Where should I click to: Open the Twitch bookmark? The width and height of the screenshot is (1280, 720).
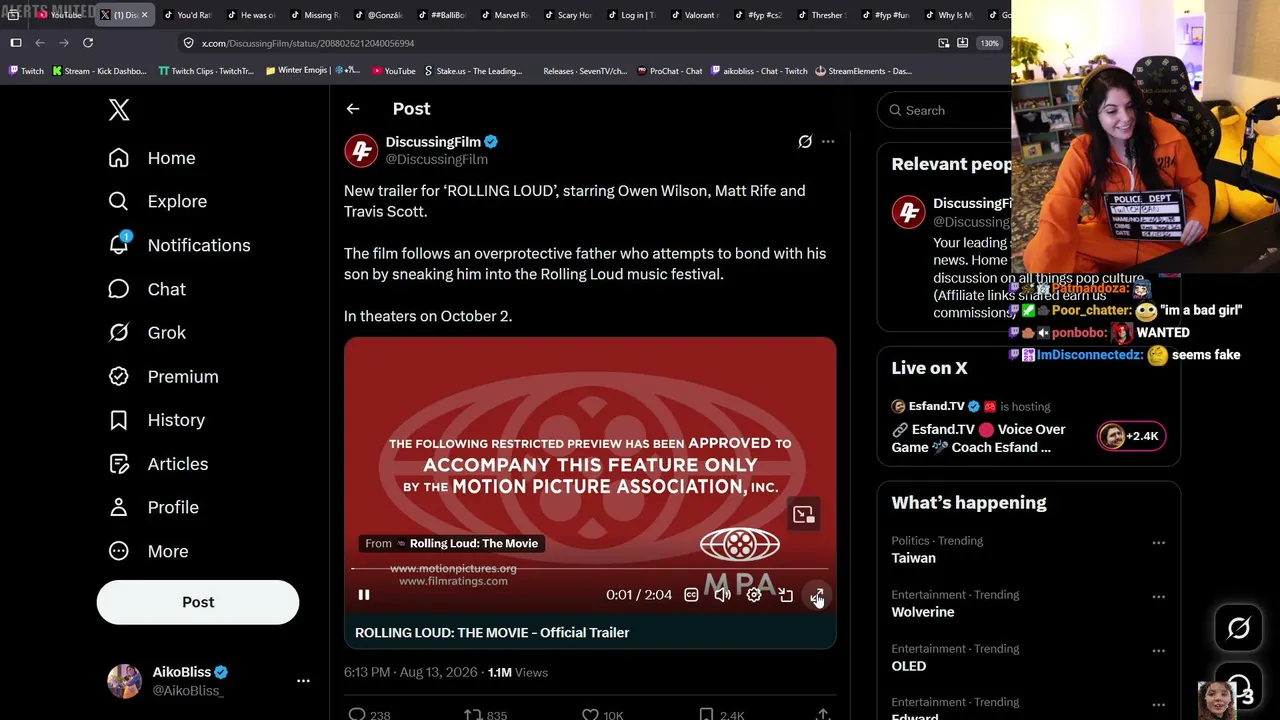pos(26,71)
